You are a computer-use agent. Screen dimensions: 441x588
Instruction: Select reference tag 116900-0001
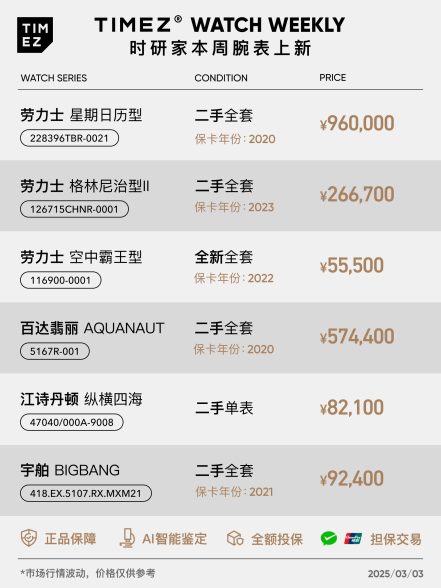pyautogui.click(x=61, y=280)
